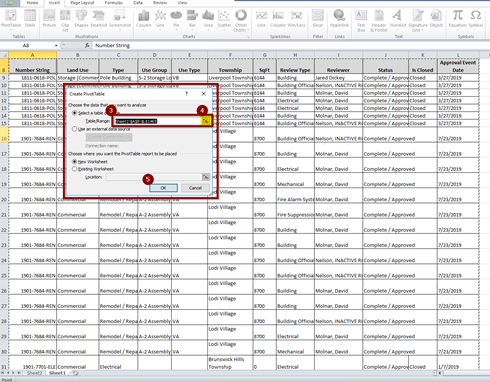The image size is (490, 382).
Task: Click the Fire Alarm System review type cell
Action: pos(295,196)
